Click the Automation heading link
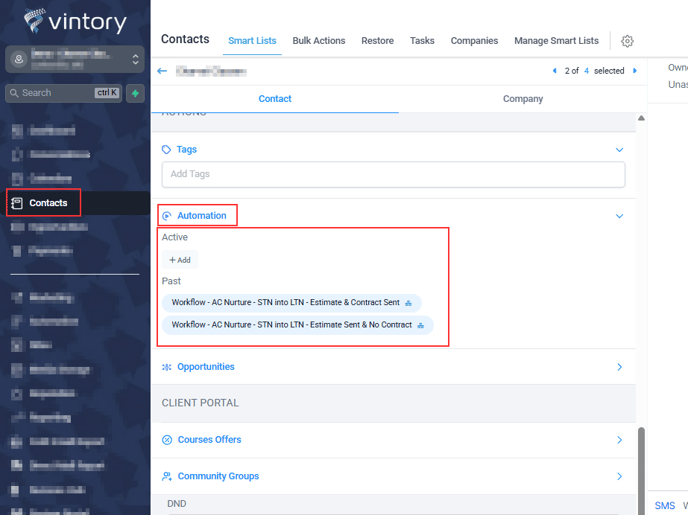The image size is (688, 515). coord(202,215)
